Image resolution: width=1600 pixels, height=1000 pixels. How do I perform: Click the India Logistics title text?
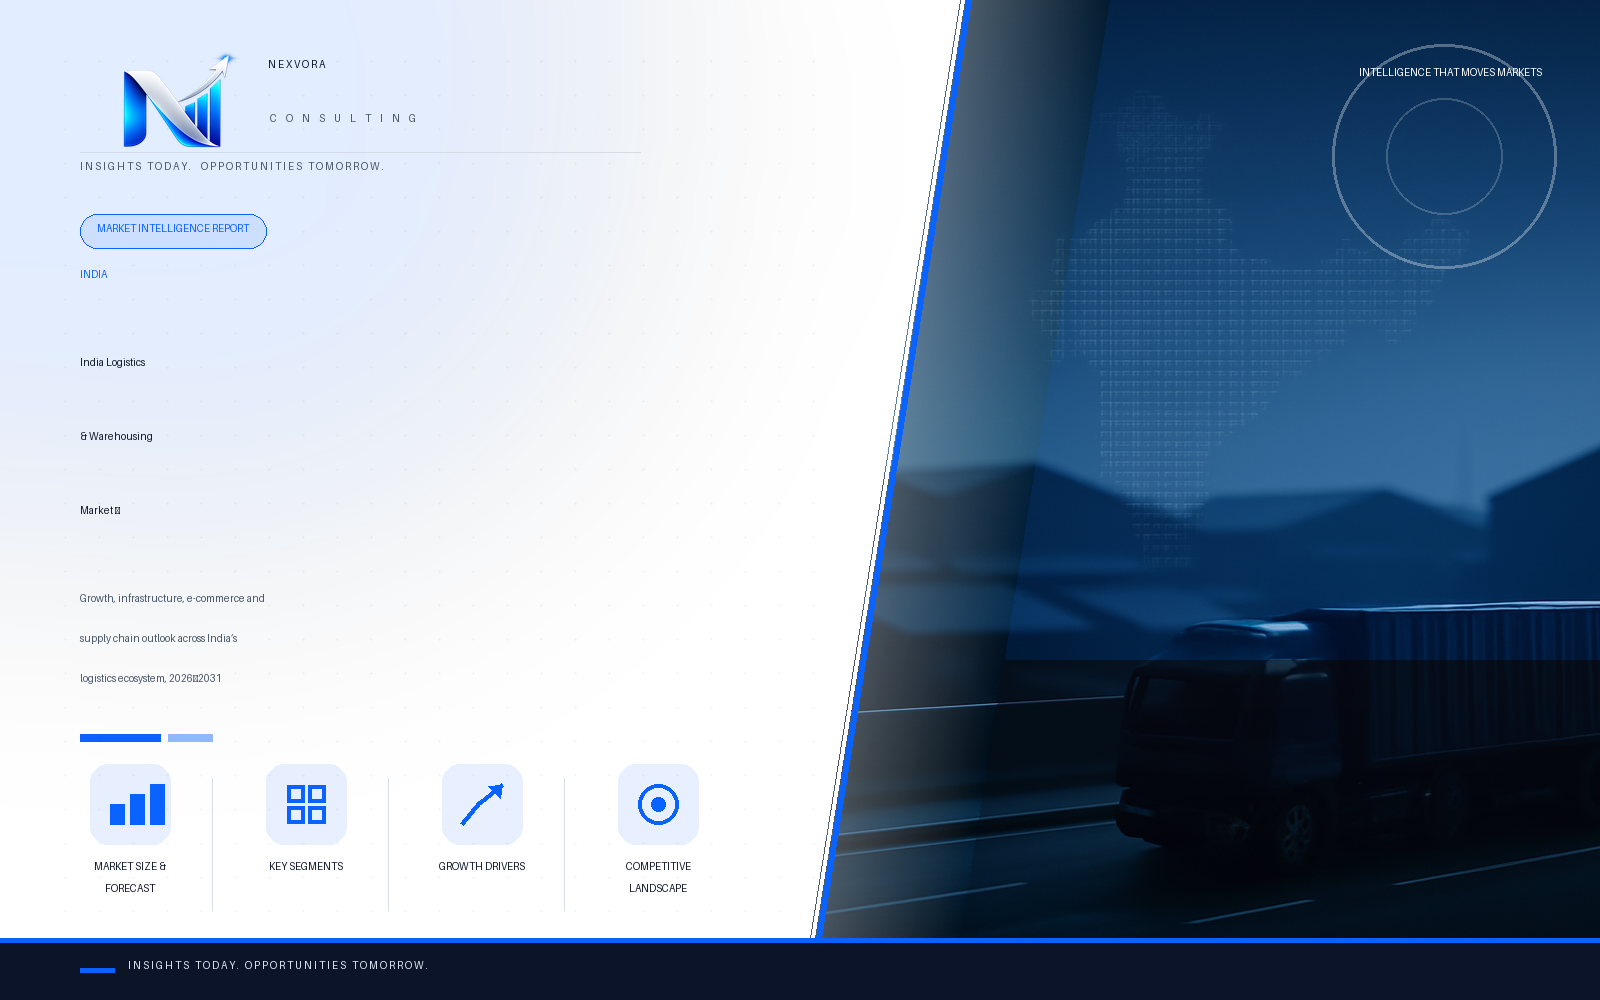coord(113,362)
